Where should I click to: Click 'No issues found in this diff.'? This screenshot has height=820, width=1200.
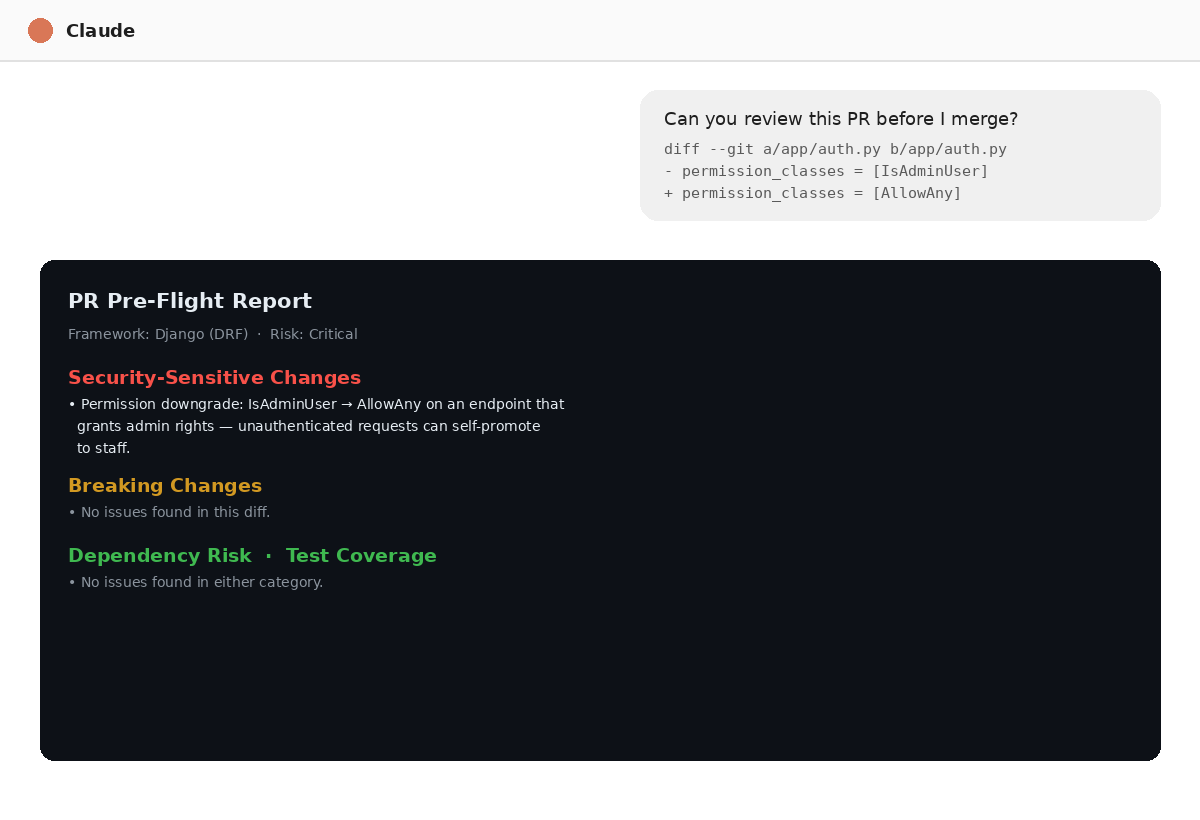coord(169,512)
